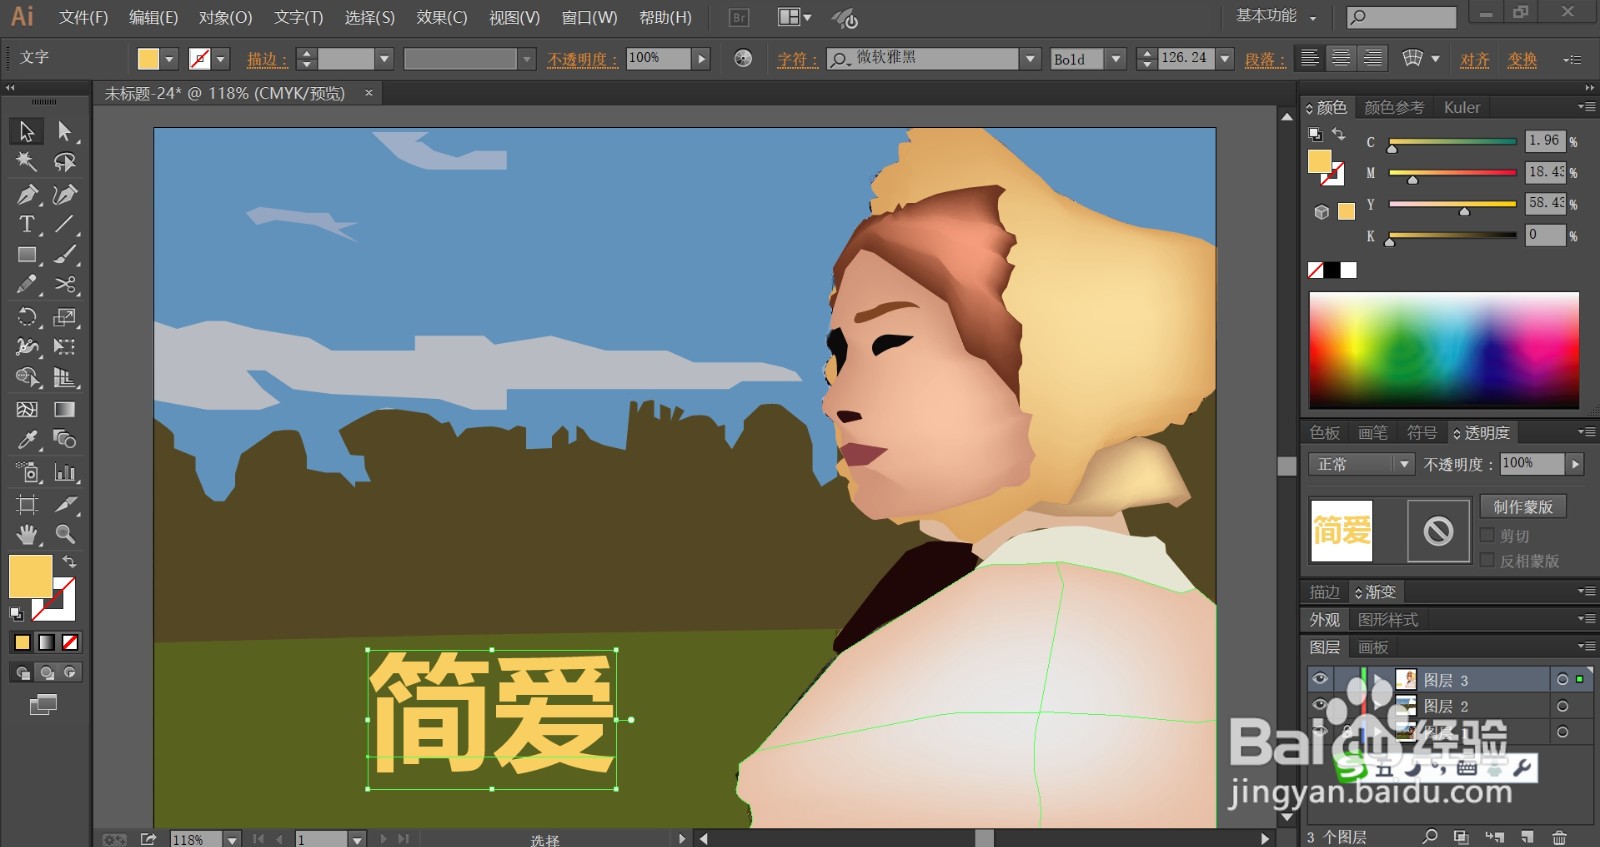The image size is (1600, 847).
Task: Select the Column Graph tool
Action: [65, 472]
